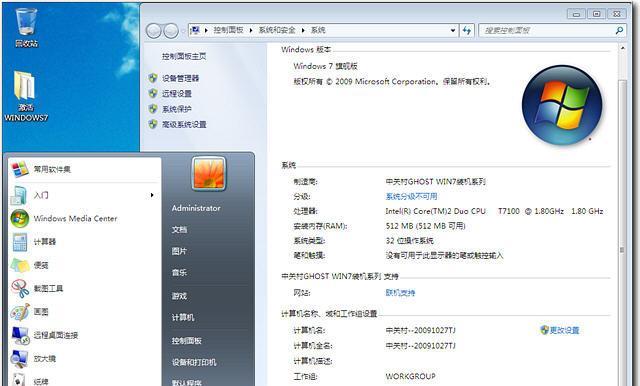
Task: Open the 设备管理器 link
Action: coord(180,78)
